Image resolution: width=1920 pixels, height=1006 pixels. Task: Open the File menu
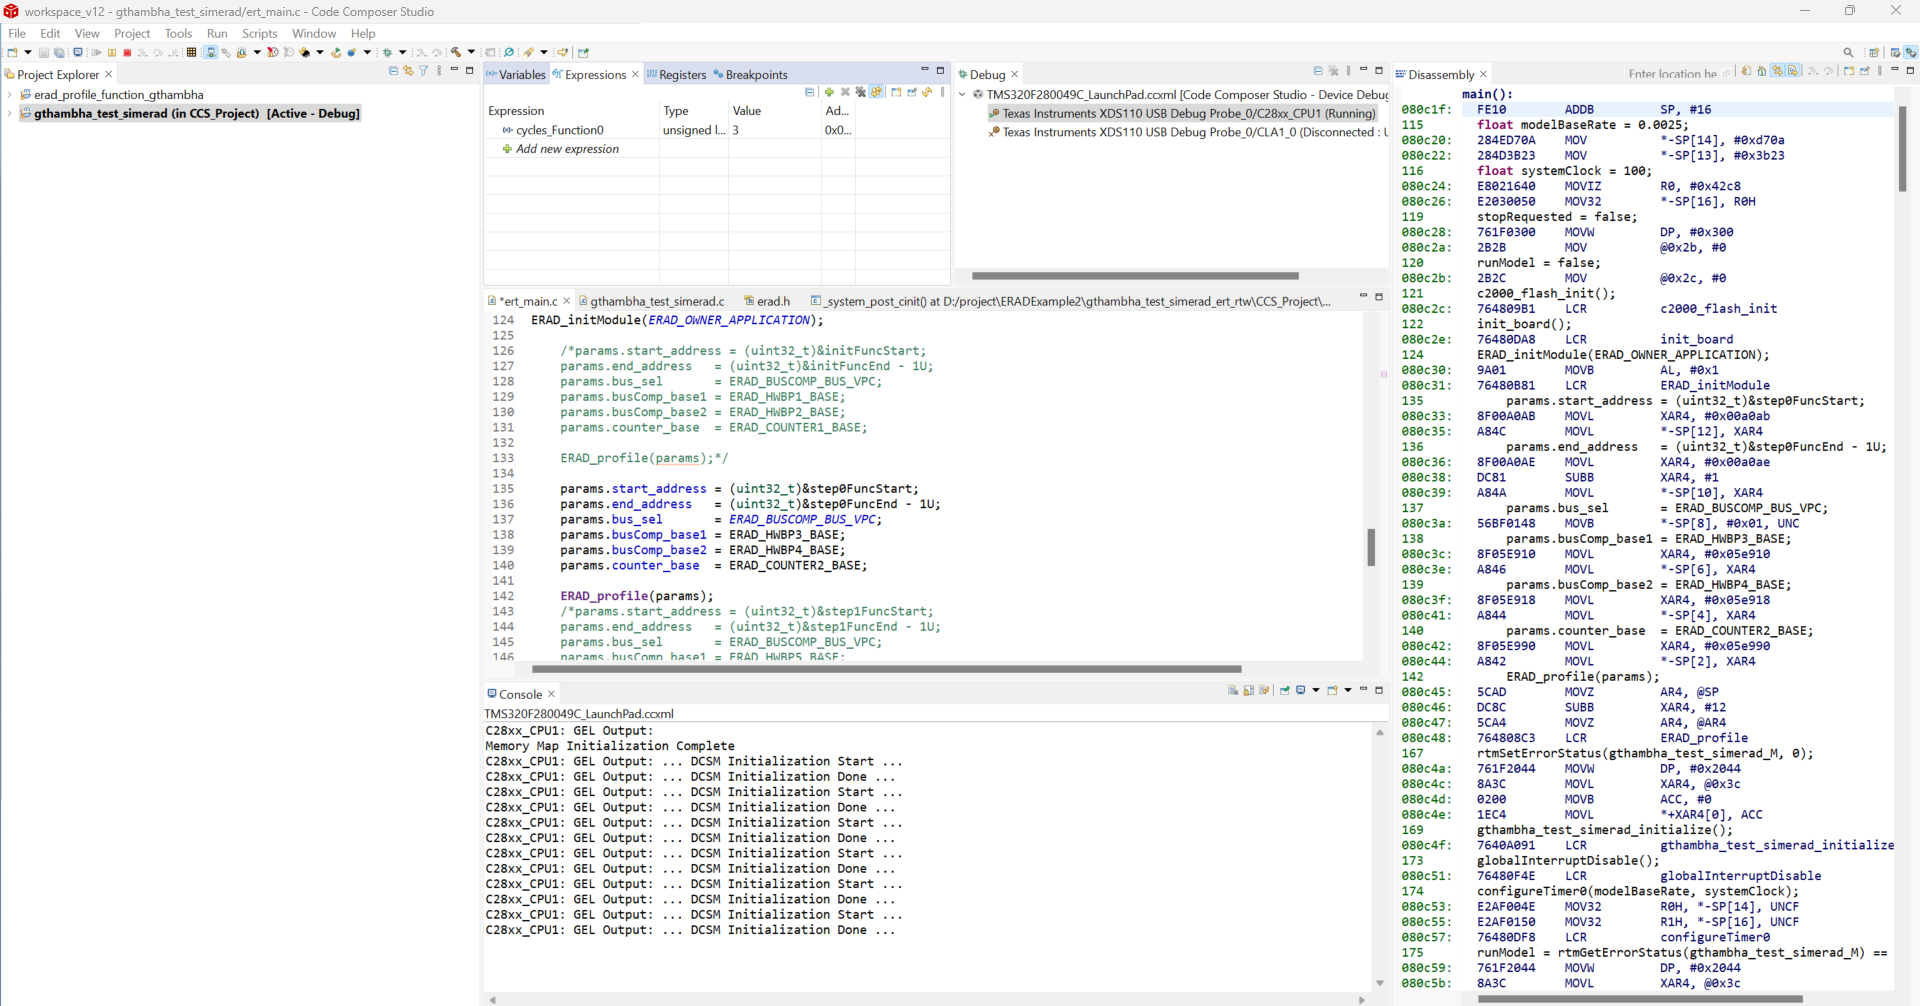[17, 33]
